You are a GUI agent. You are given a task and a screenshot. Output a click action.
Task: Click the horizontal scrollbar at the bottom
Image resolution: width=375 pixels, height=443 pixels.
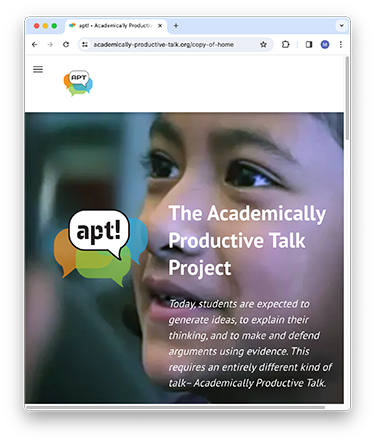tap(175, 407)
